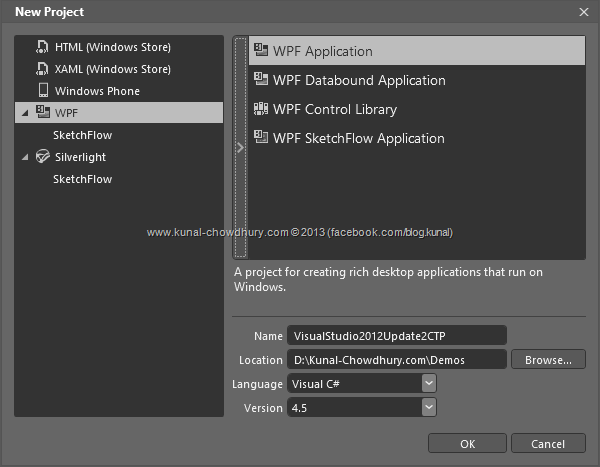This screenshot has height=467, width=600.
Task: Open the Language dropdown
Action: [x=428, y=383]
